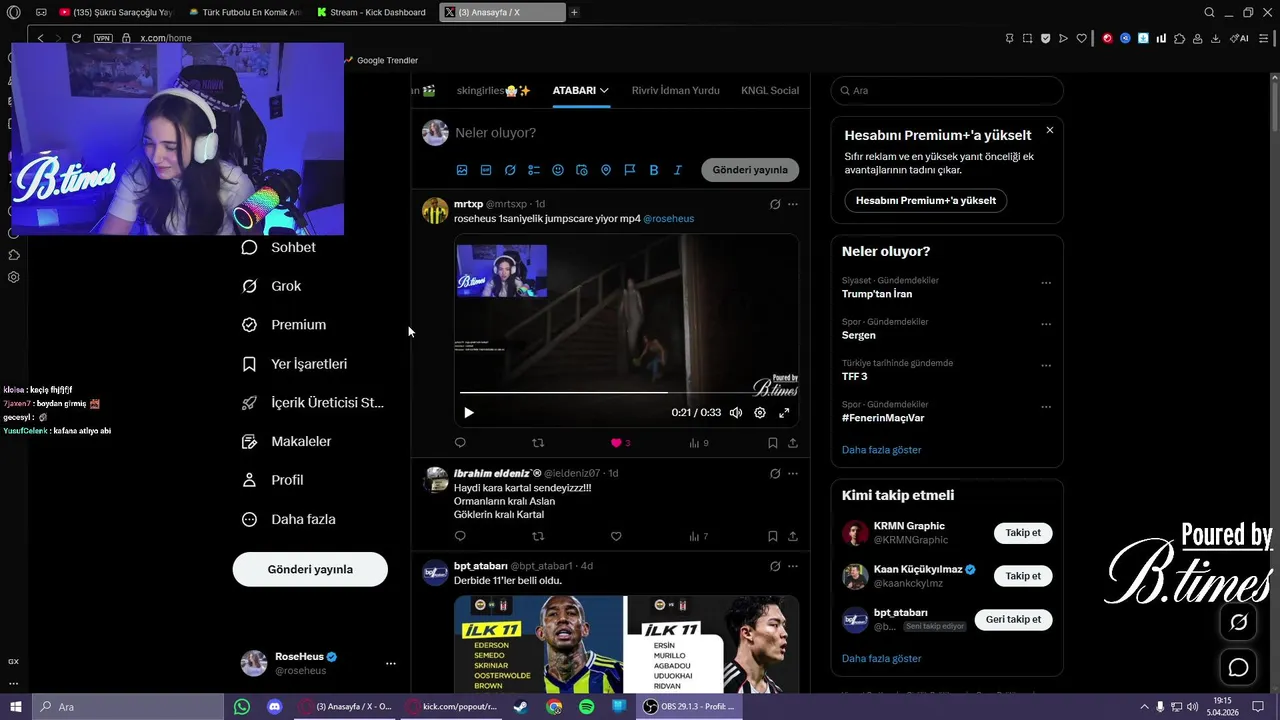Unlike mrtxp's post with pink heart
This screenshot has height=720, width=1280.
(x=616, y=442)
